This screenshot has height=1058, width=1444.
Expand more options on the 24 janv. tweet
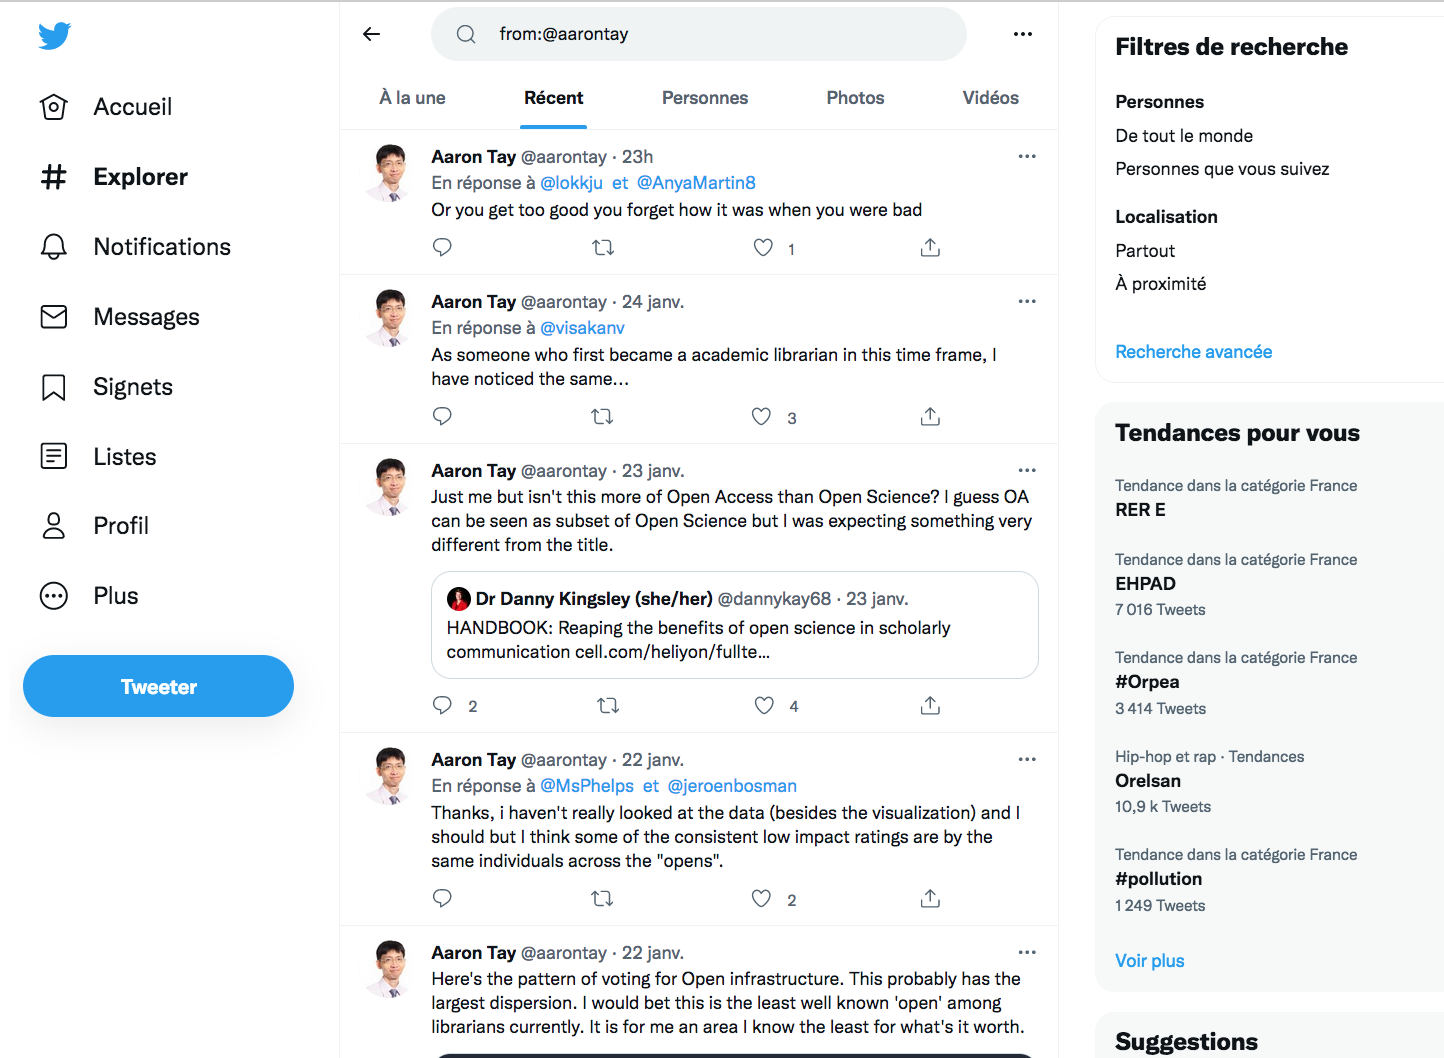pos(1027,302)
